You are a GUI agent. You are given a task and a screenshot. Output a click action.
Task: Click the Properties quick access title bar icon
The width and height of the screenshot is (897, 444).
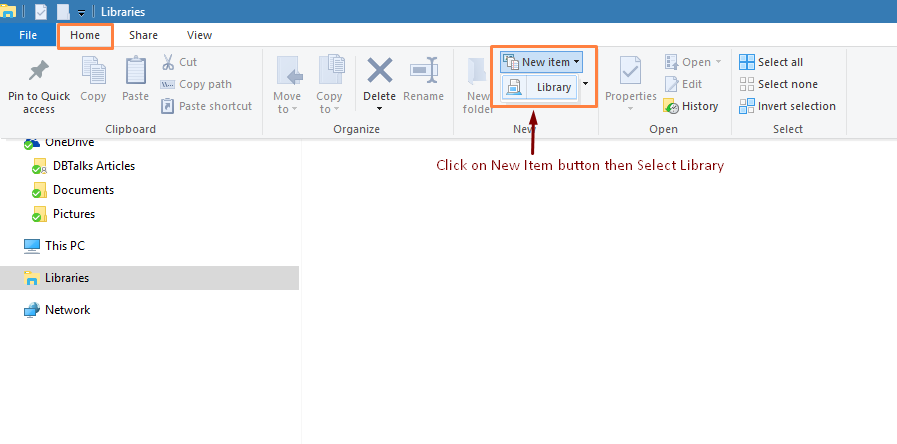pos(41,11)
